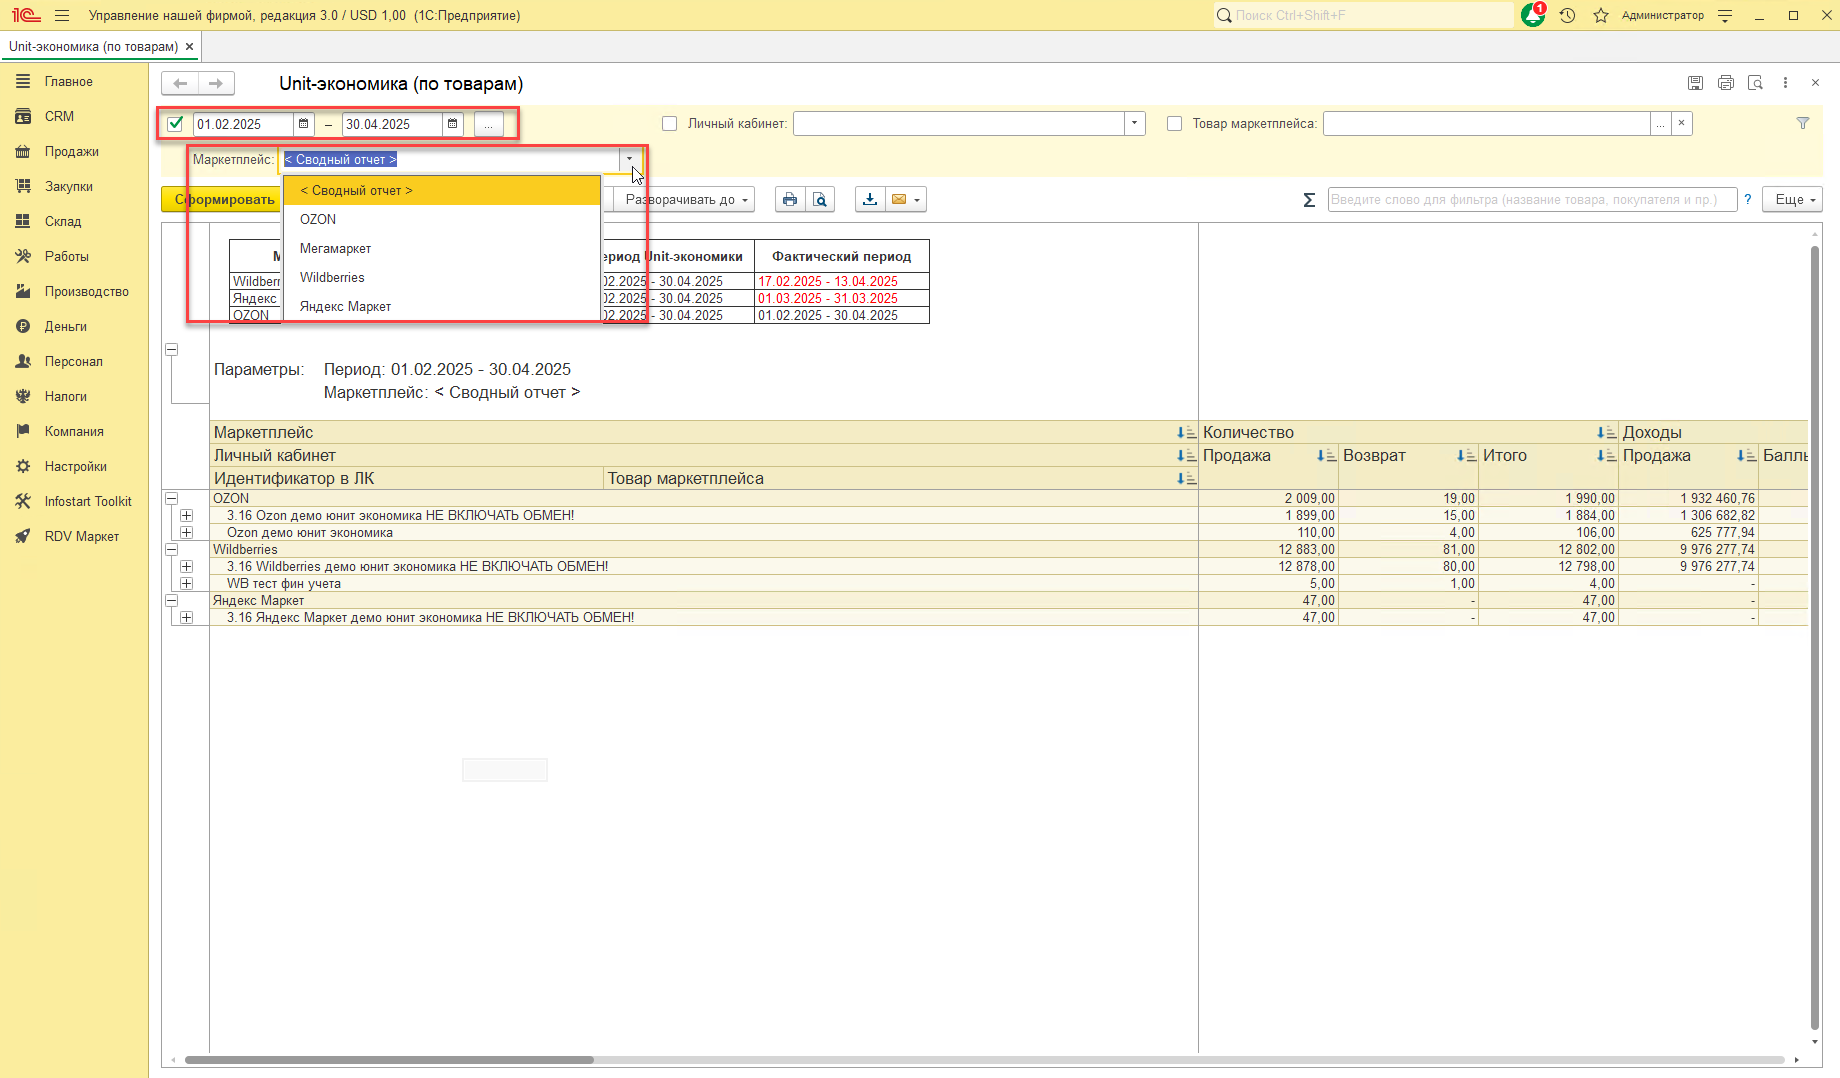Select Wildberries option in dropdown
Image resolution: width=1840 pixels, height=1078 pixels.
coord(441,277)
